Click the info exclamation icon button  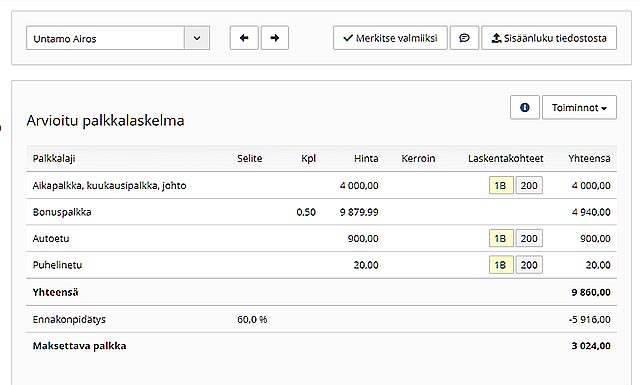point(525,107)
